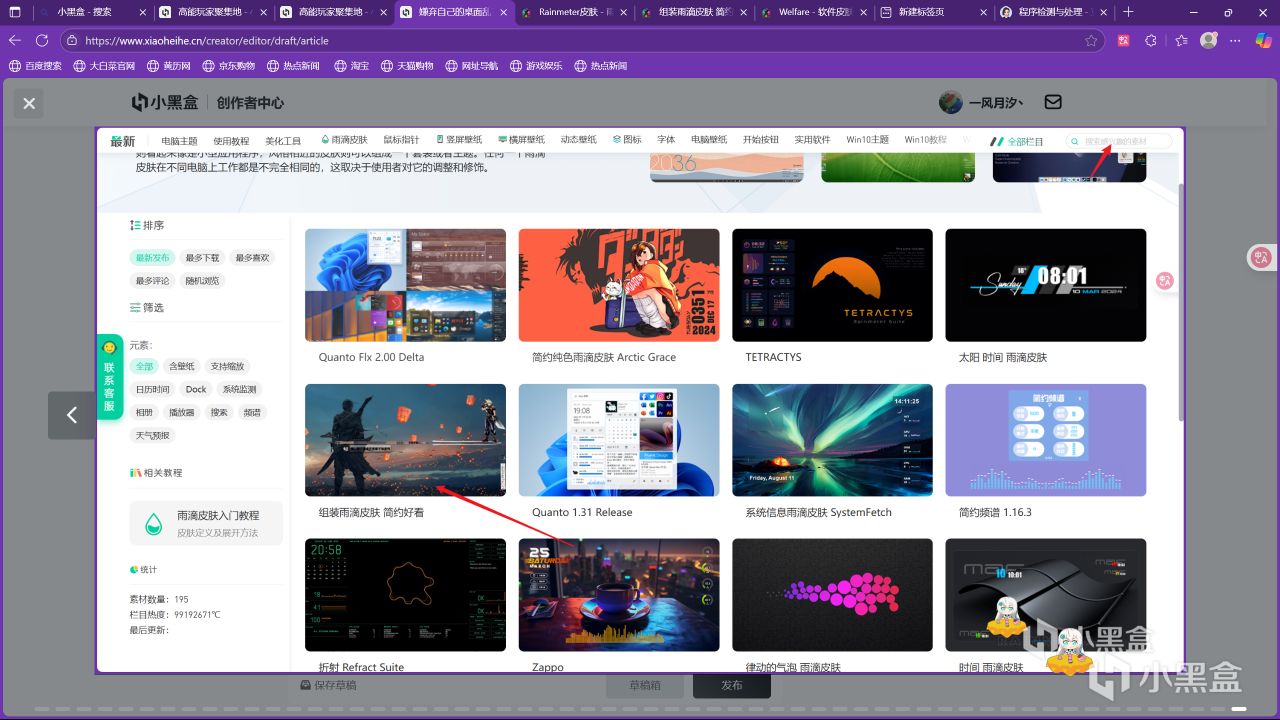This screenshot has height=720, width=1280.
Task: Select the 最多下载 sort option
Action: [x=202, y=258]
